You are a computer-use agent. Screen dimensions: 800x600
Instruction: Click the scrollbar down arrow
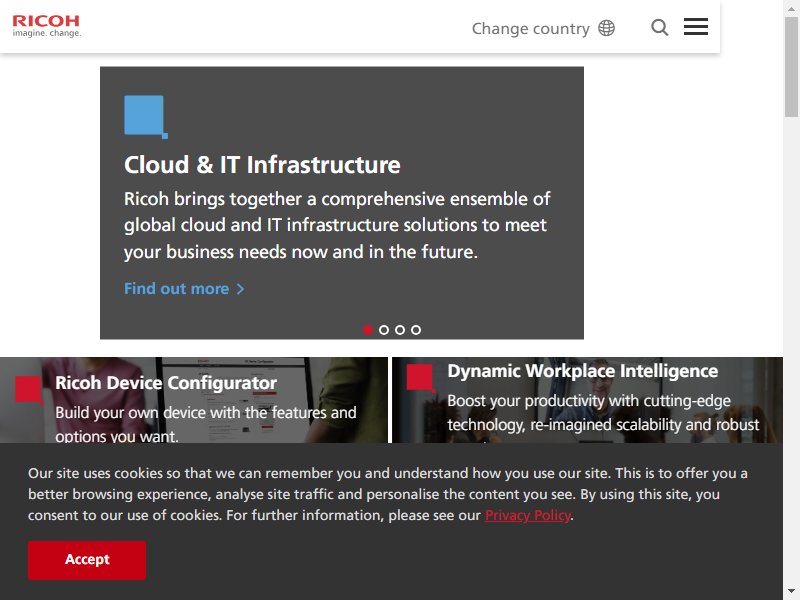pos(791,592)
